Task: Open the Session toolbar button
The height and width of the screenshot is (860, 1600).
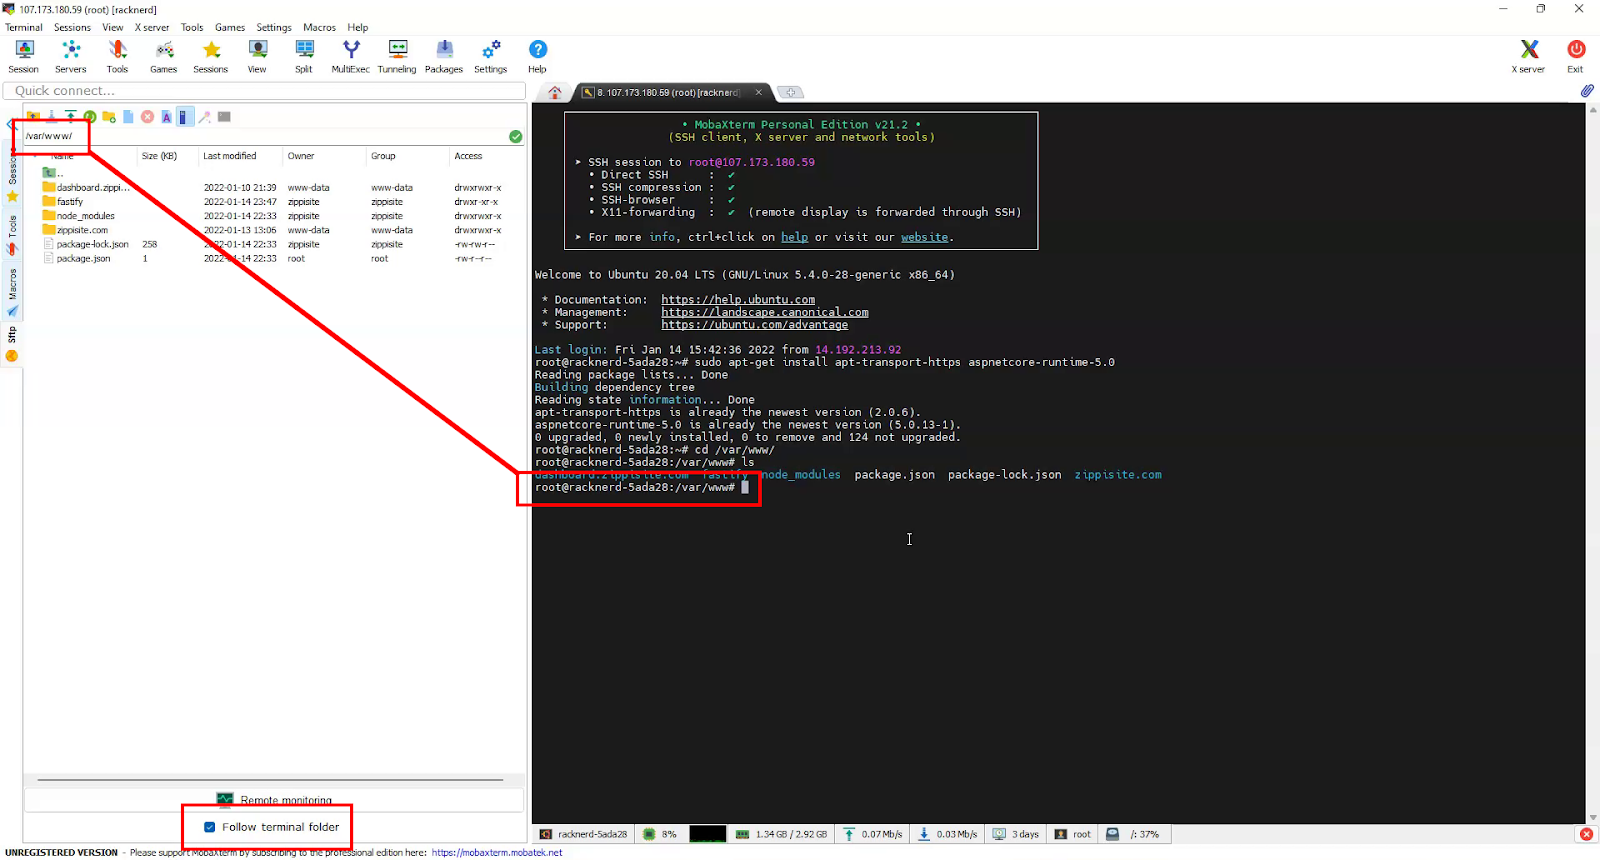Action: [24, 57]
